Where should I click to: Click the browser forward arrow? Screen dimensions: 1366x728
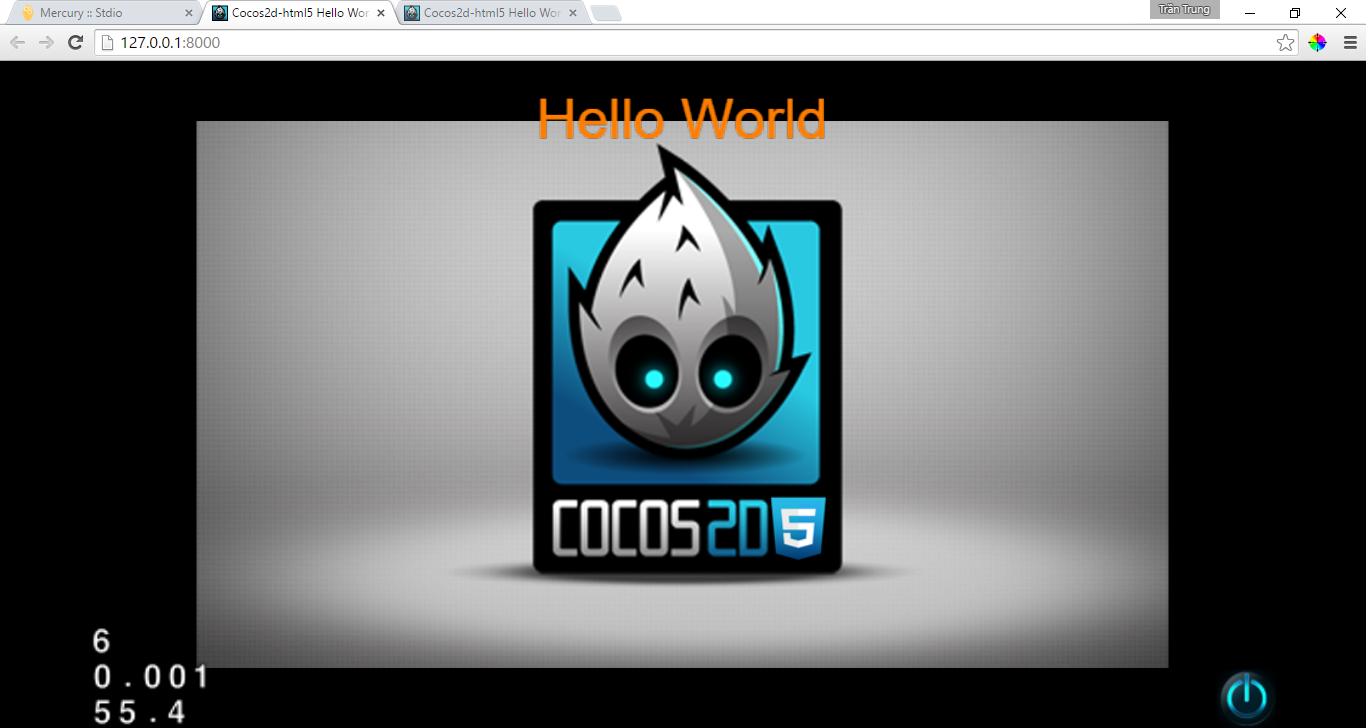[46, 42]
